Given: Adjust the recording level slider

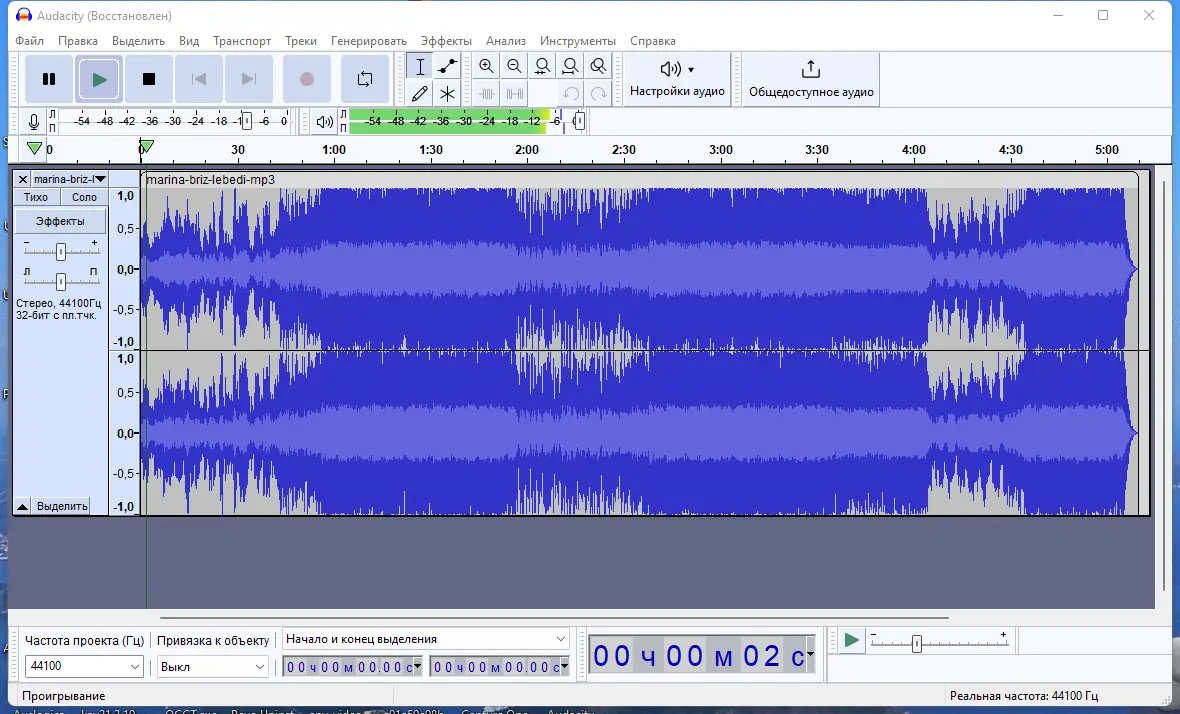Looking at the screenshot, I should click(246, 121).
